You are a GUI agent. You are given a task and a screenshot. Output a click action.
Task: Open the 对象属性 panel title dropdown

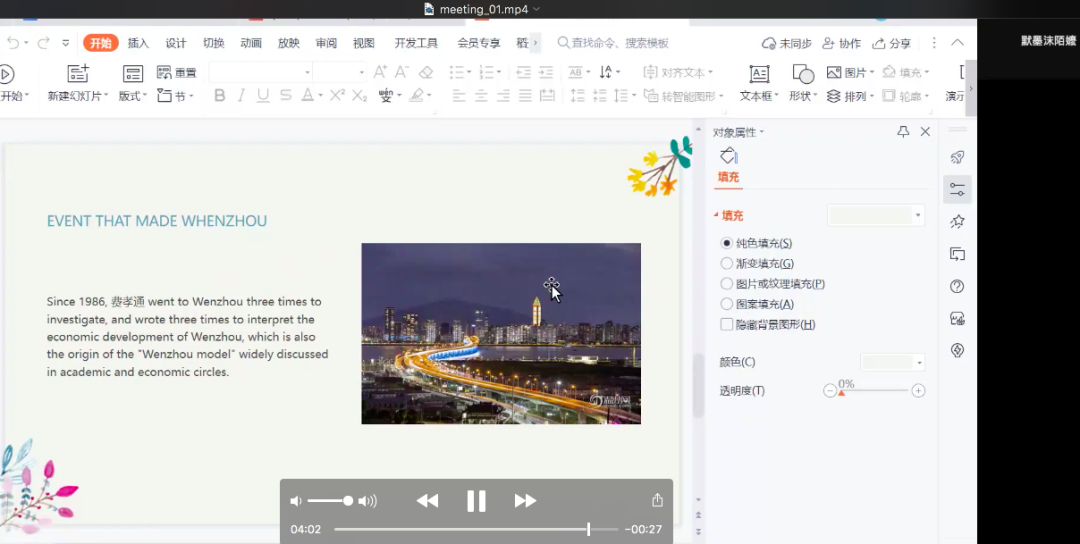tap(761, 132)
